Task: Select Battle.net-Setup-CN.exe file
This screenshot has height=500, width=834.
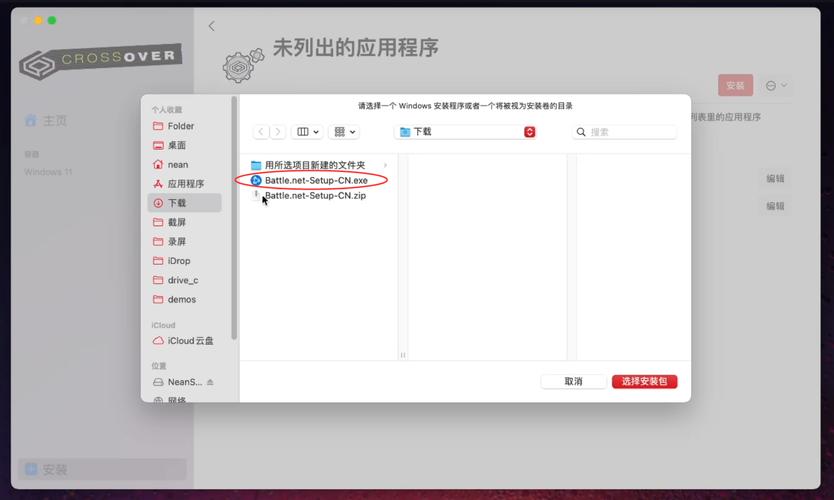Action: [x=316, y=180]
